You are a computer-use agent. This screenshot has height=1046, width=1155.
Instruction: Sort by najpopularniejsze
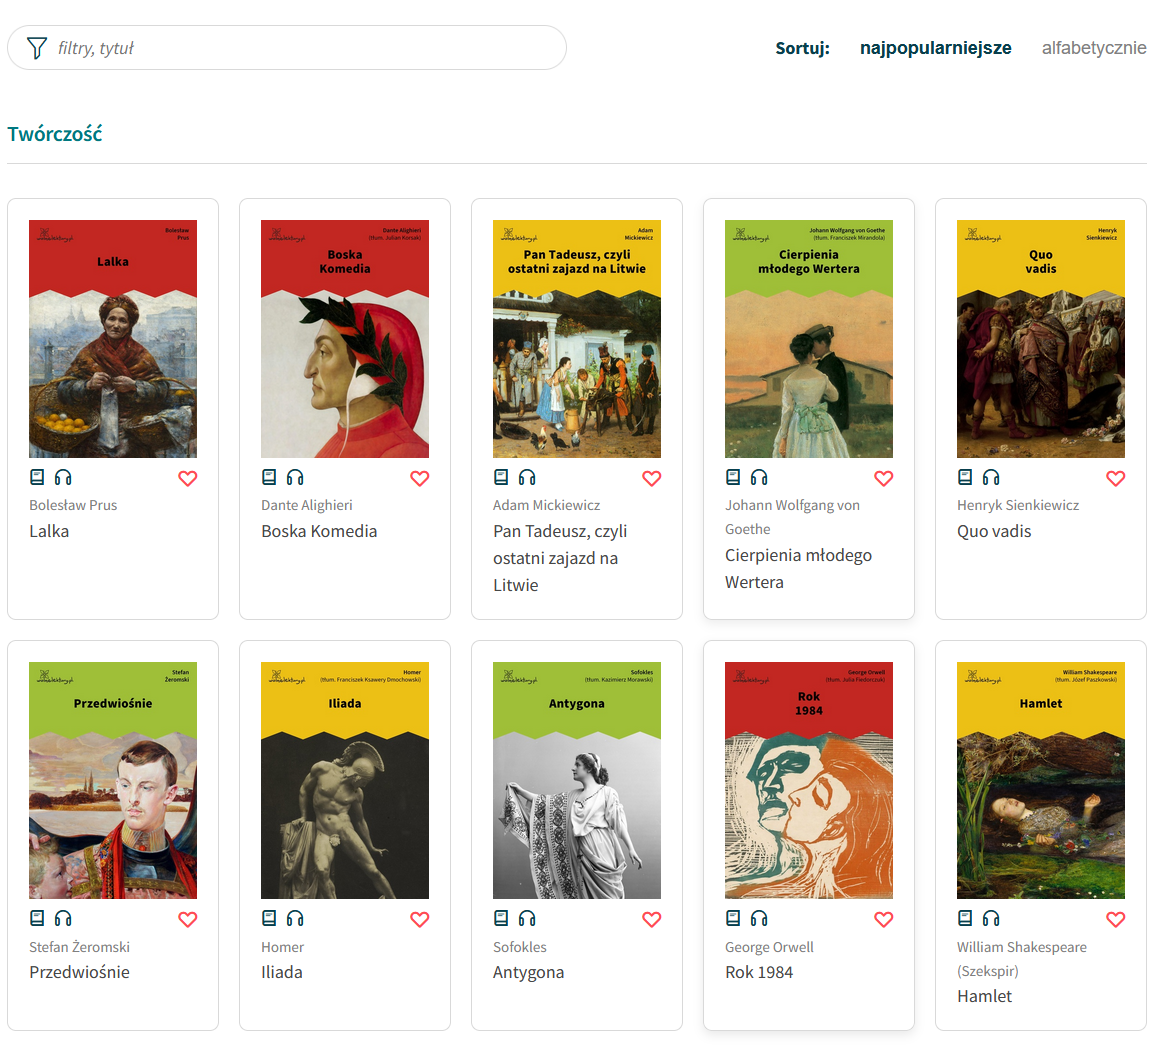click(935, 48)
